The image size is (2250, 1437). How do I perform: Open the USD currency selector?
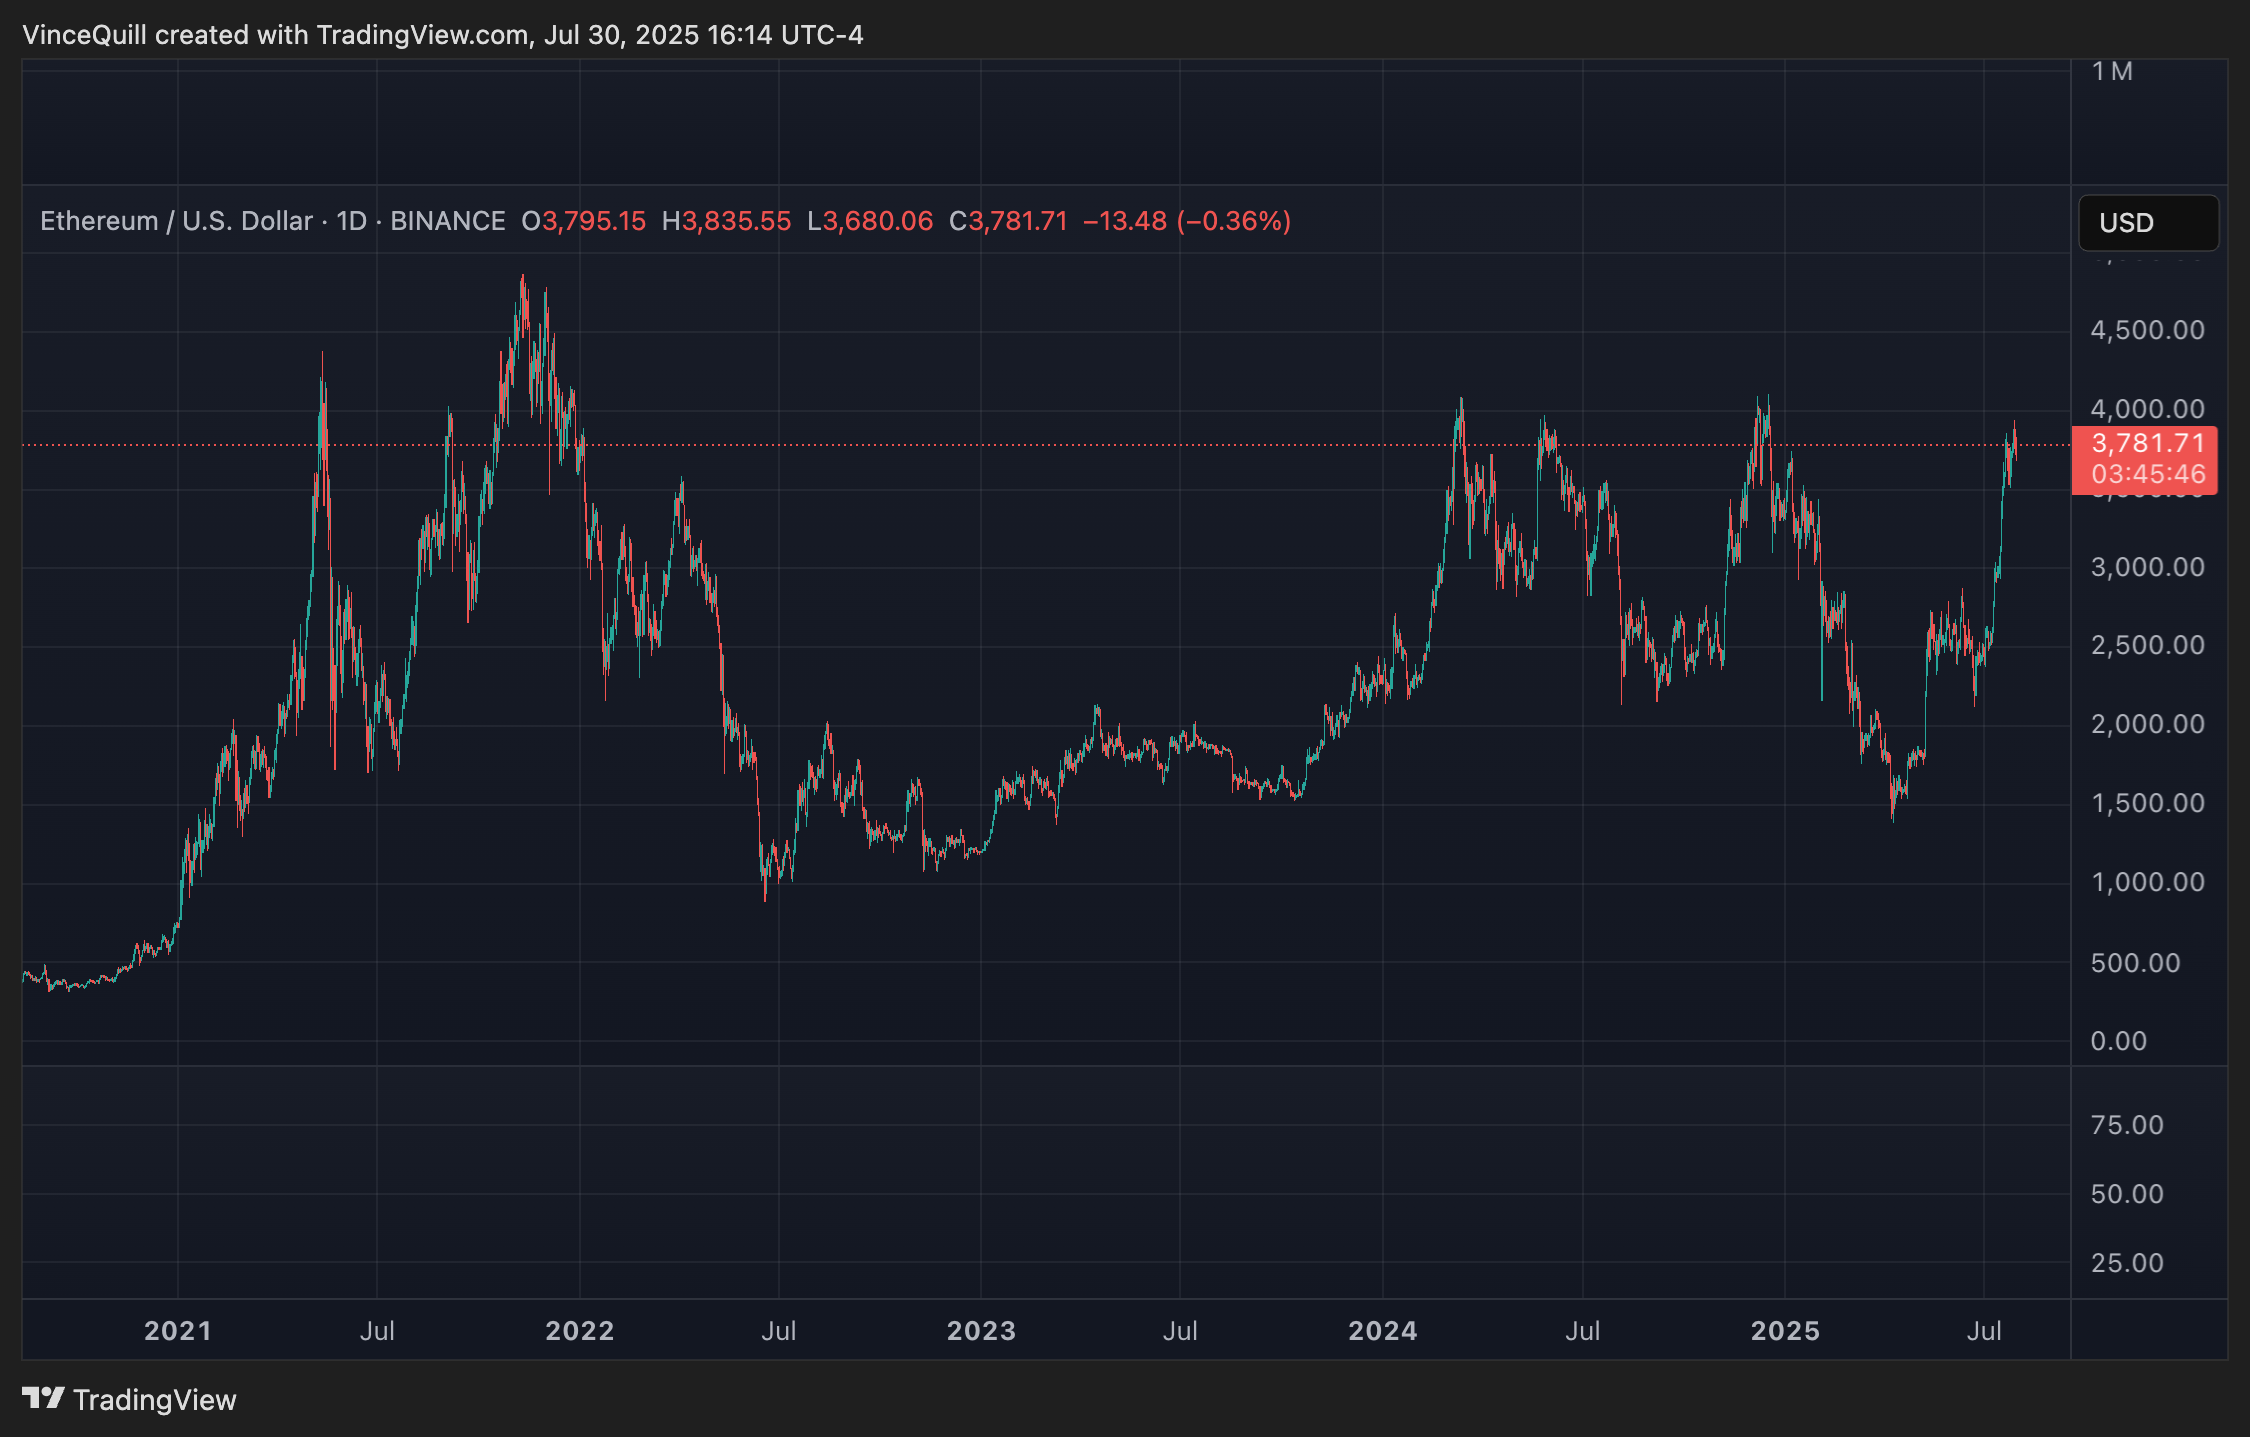pyautogui.click(x=2147, y=223)
